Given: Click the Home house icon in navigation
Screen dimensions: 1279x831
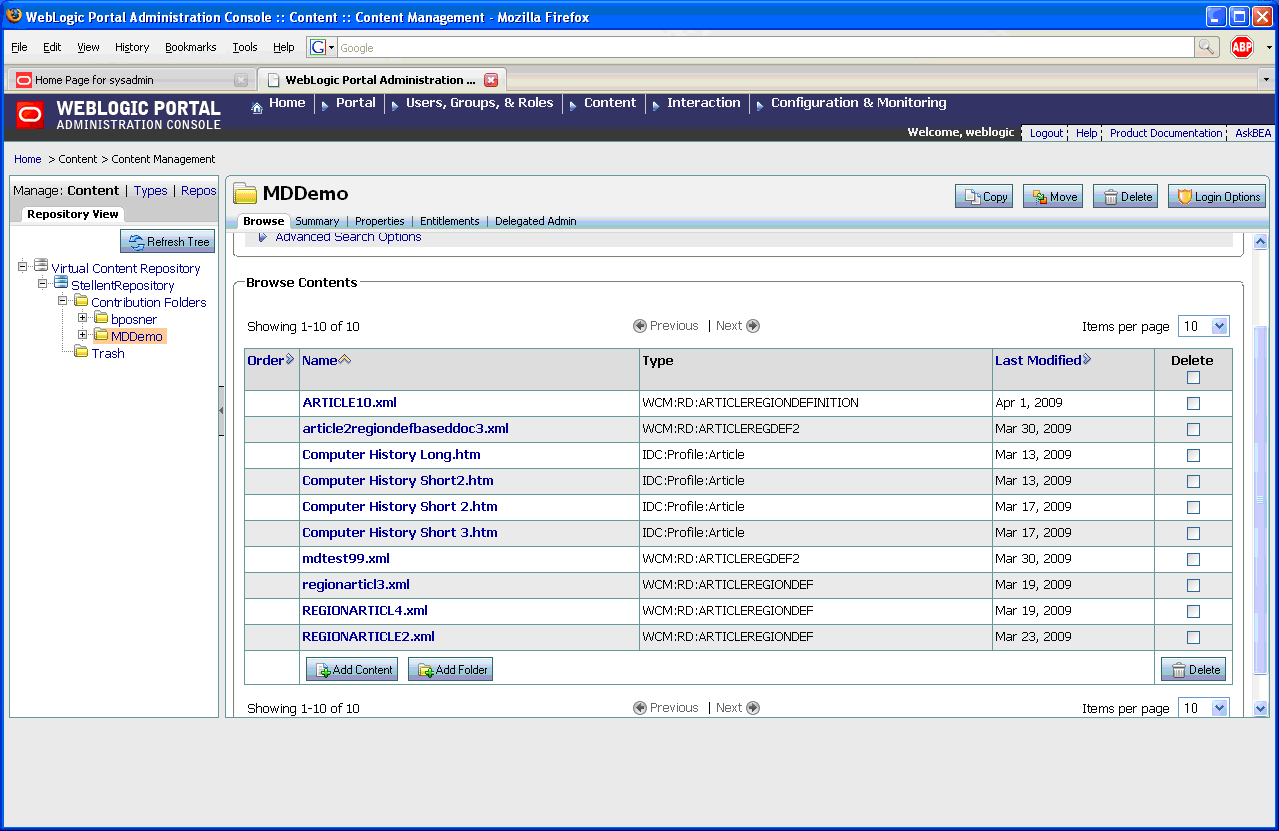Looking at the screenshot, I should (x=257, y=107).
